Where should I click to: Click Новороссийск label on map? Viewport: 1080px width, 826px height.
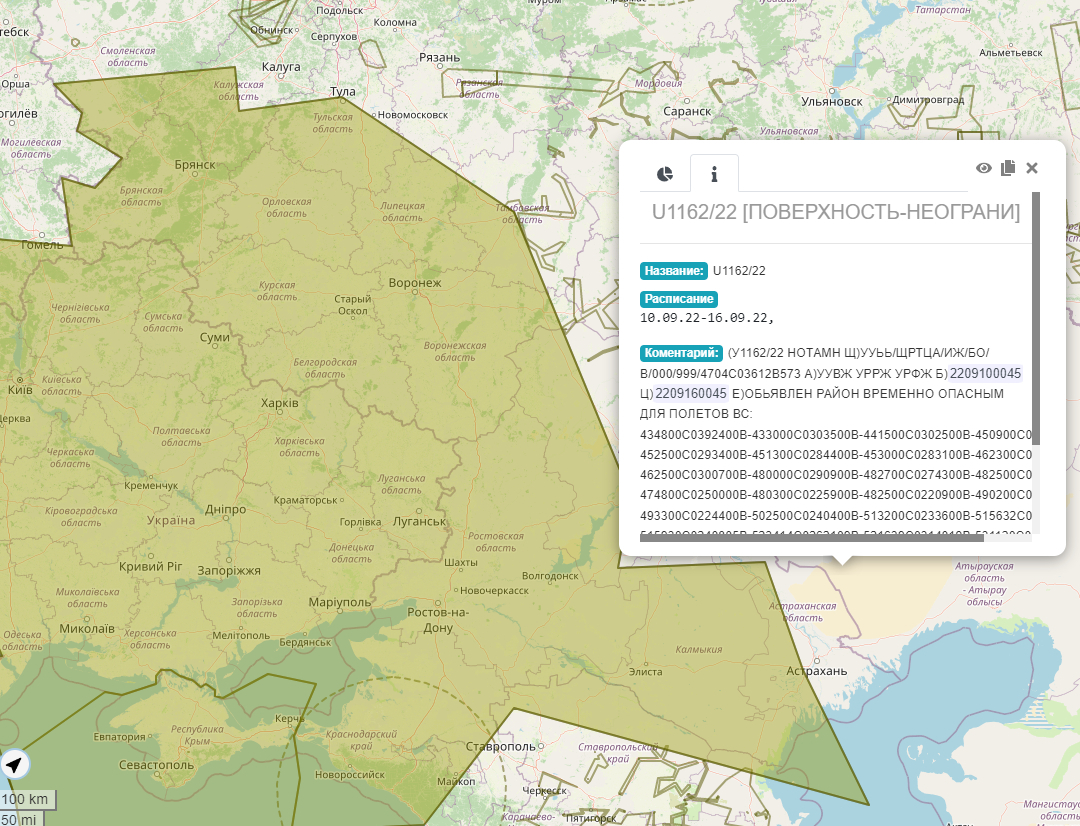pyautogui.click(x=350, y=775)
